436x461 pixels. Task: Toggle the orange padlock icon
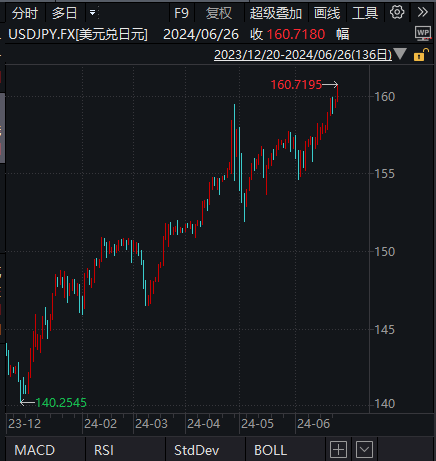click(x=421, y=54)
